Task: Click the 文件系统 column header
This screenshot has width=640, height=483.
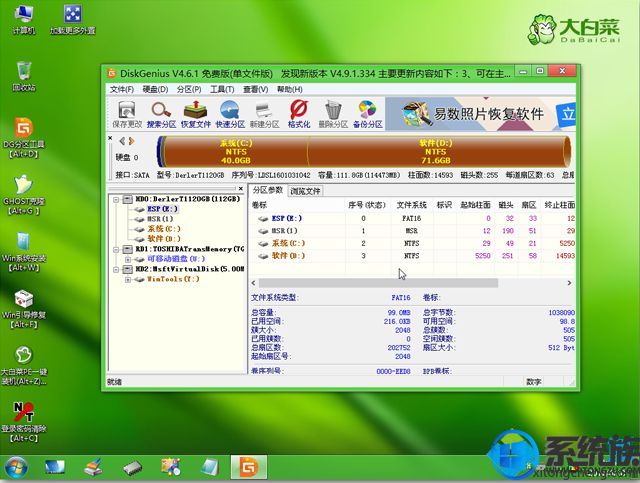Action: [411, 205]
